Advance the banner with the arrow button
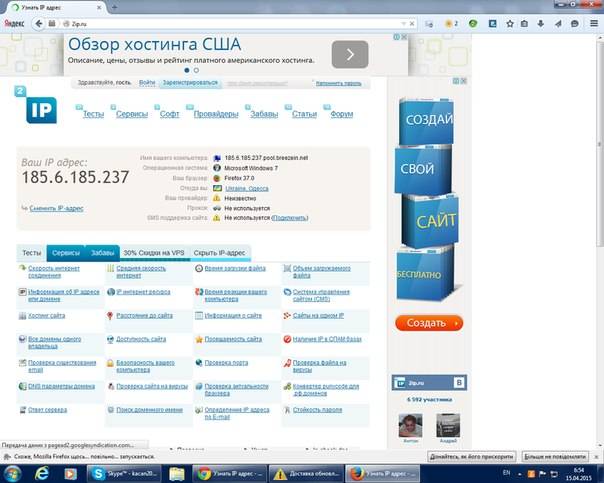 click(x=350, y=54)
